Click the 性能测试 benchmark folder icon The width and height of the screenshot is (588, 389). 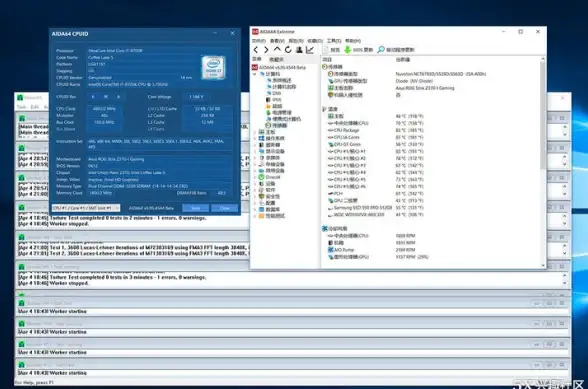coord(261,216)
